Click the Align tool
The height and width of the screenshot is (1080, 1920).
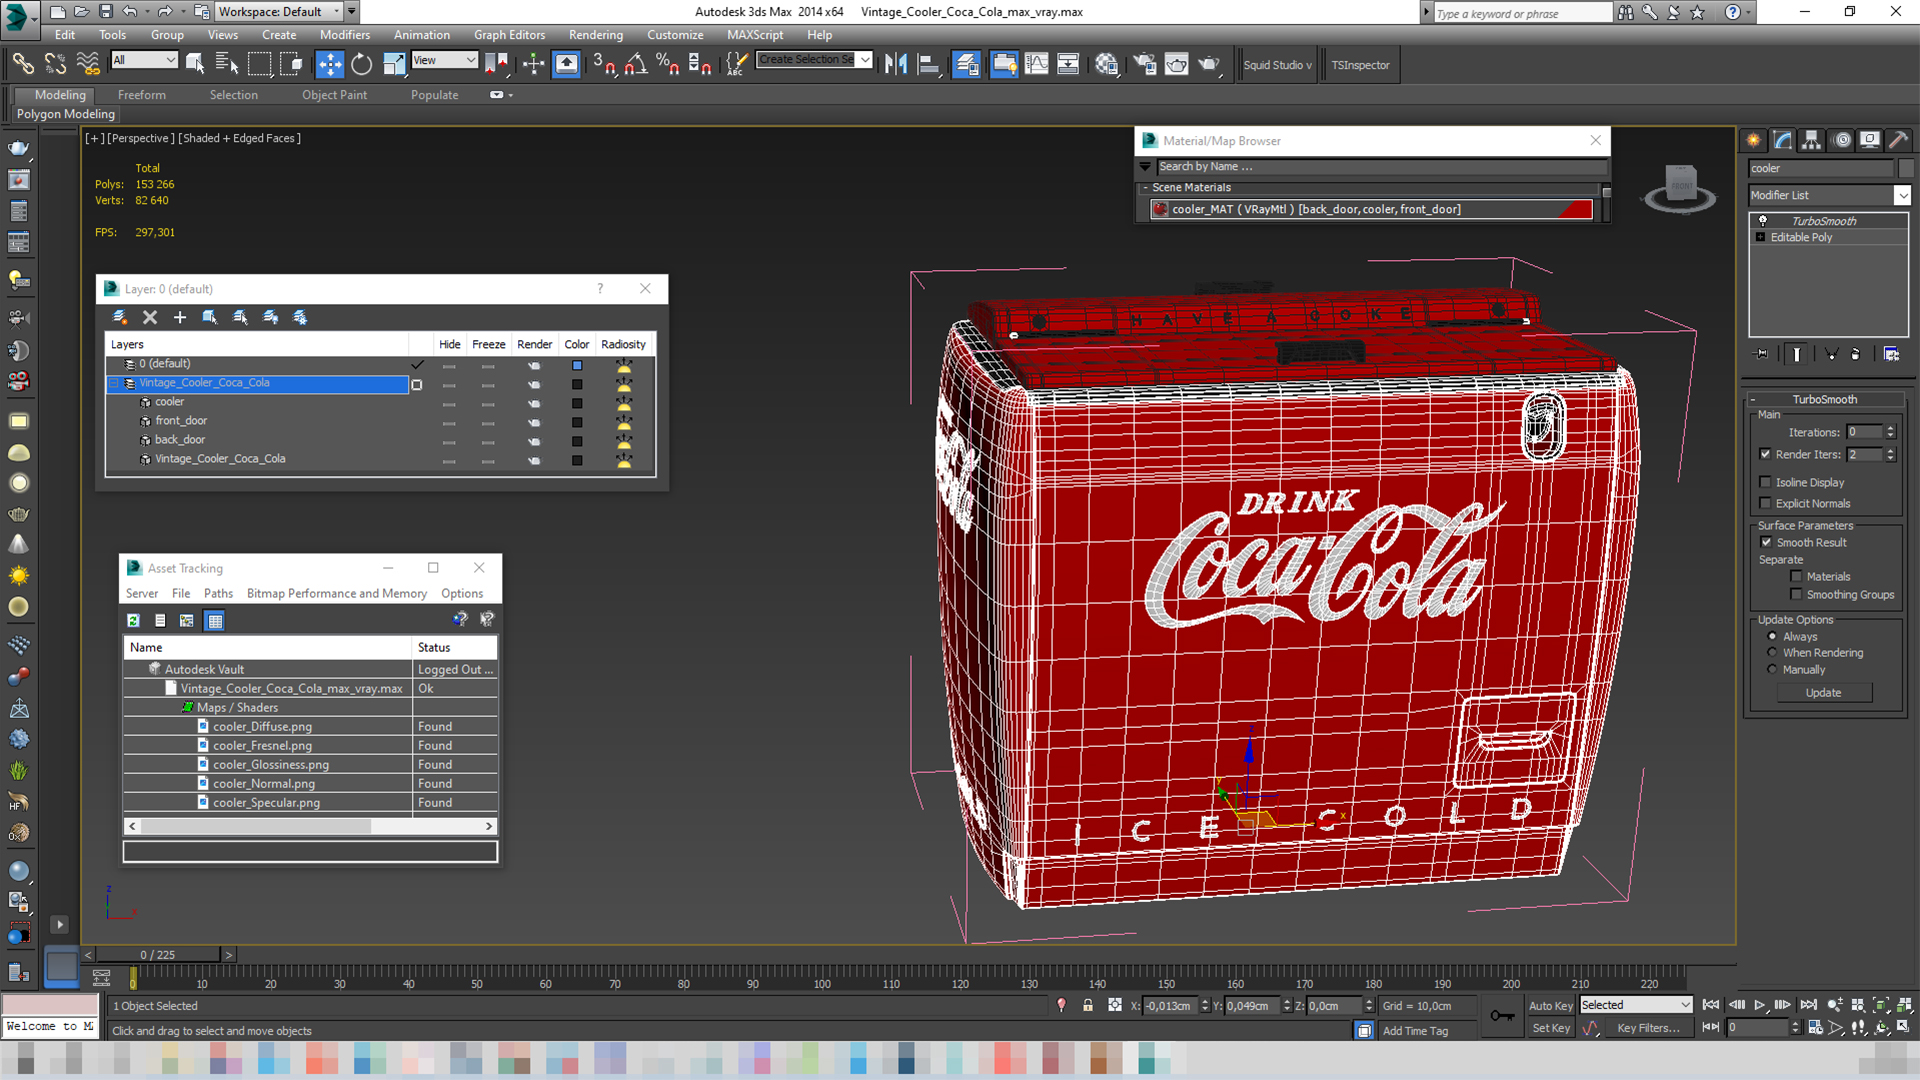point(928,64)
